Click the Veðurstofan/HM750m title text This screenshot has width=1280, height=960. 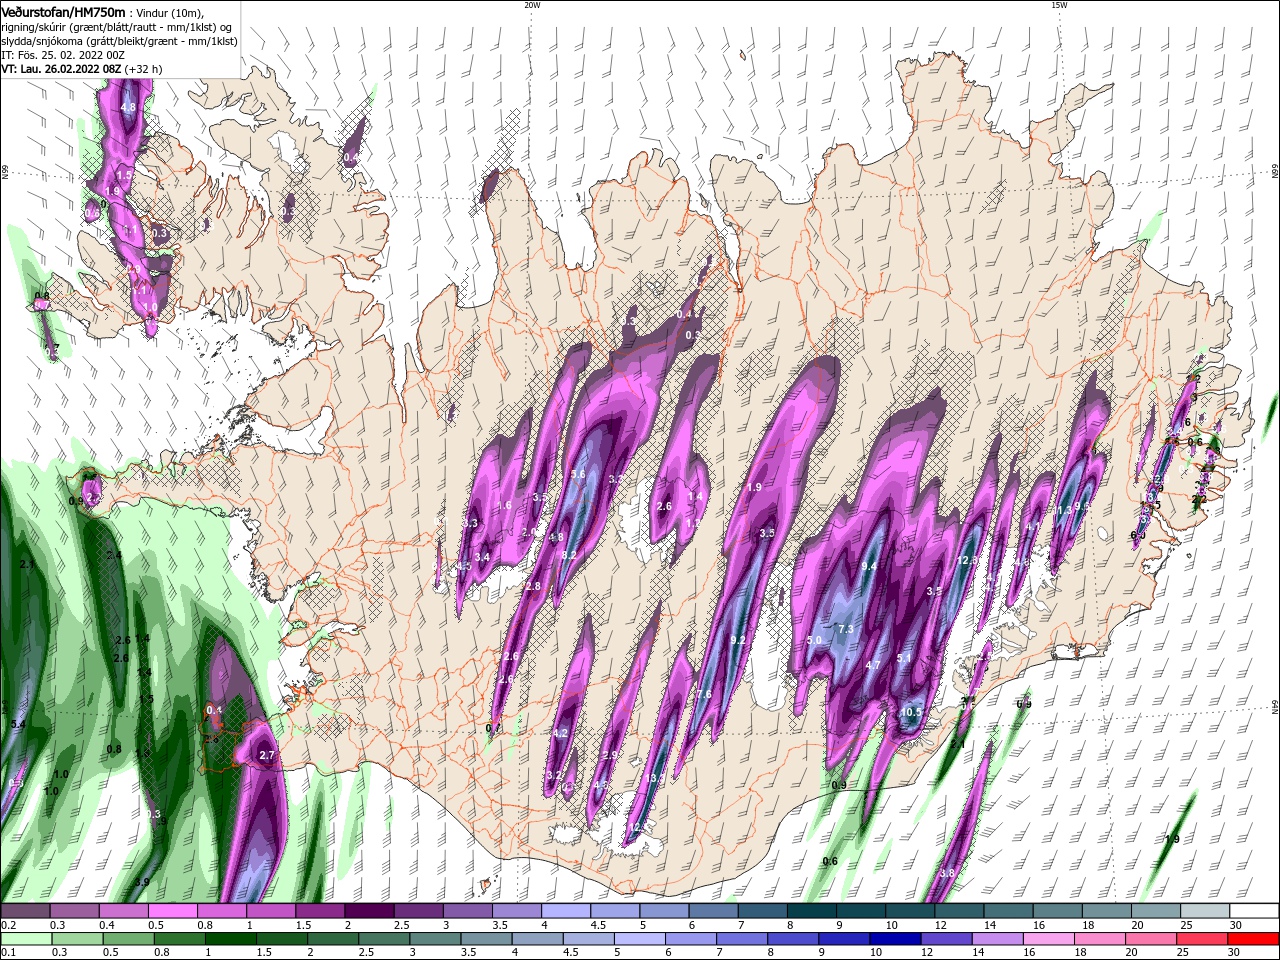point(63,11)
